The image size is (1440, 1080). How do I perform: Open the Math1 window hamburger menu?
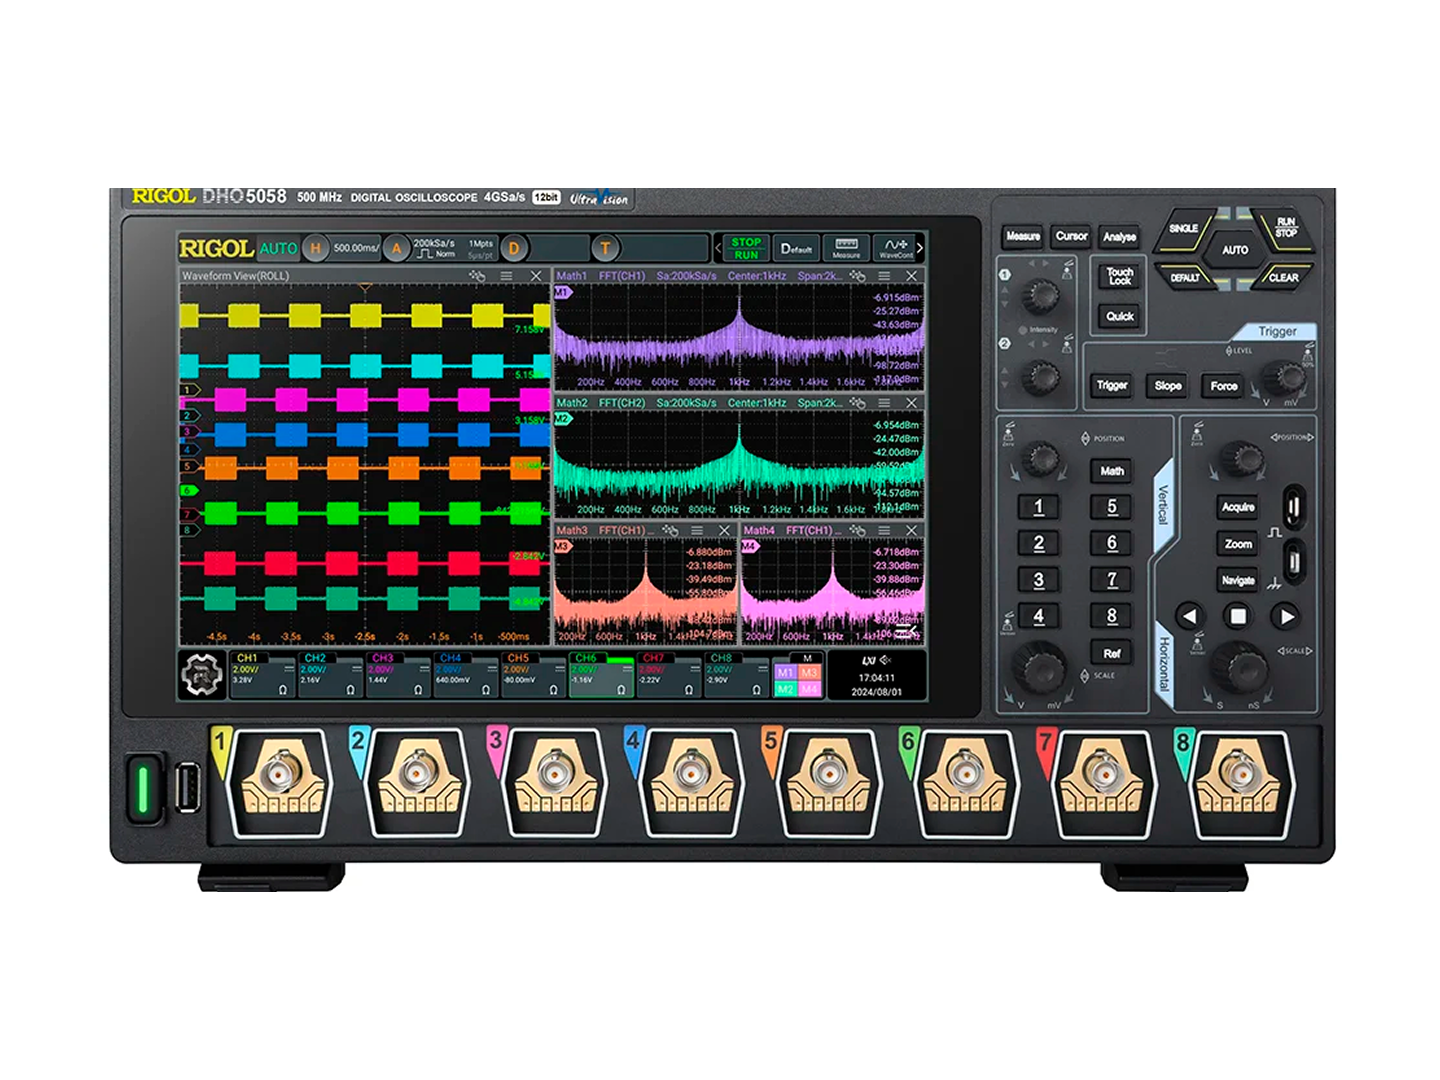[884, 276]
